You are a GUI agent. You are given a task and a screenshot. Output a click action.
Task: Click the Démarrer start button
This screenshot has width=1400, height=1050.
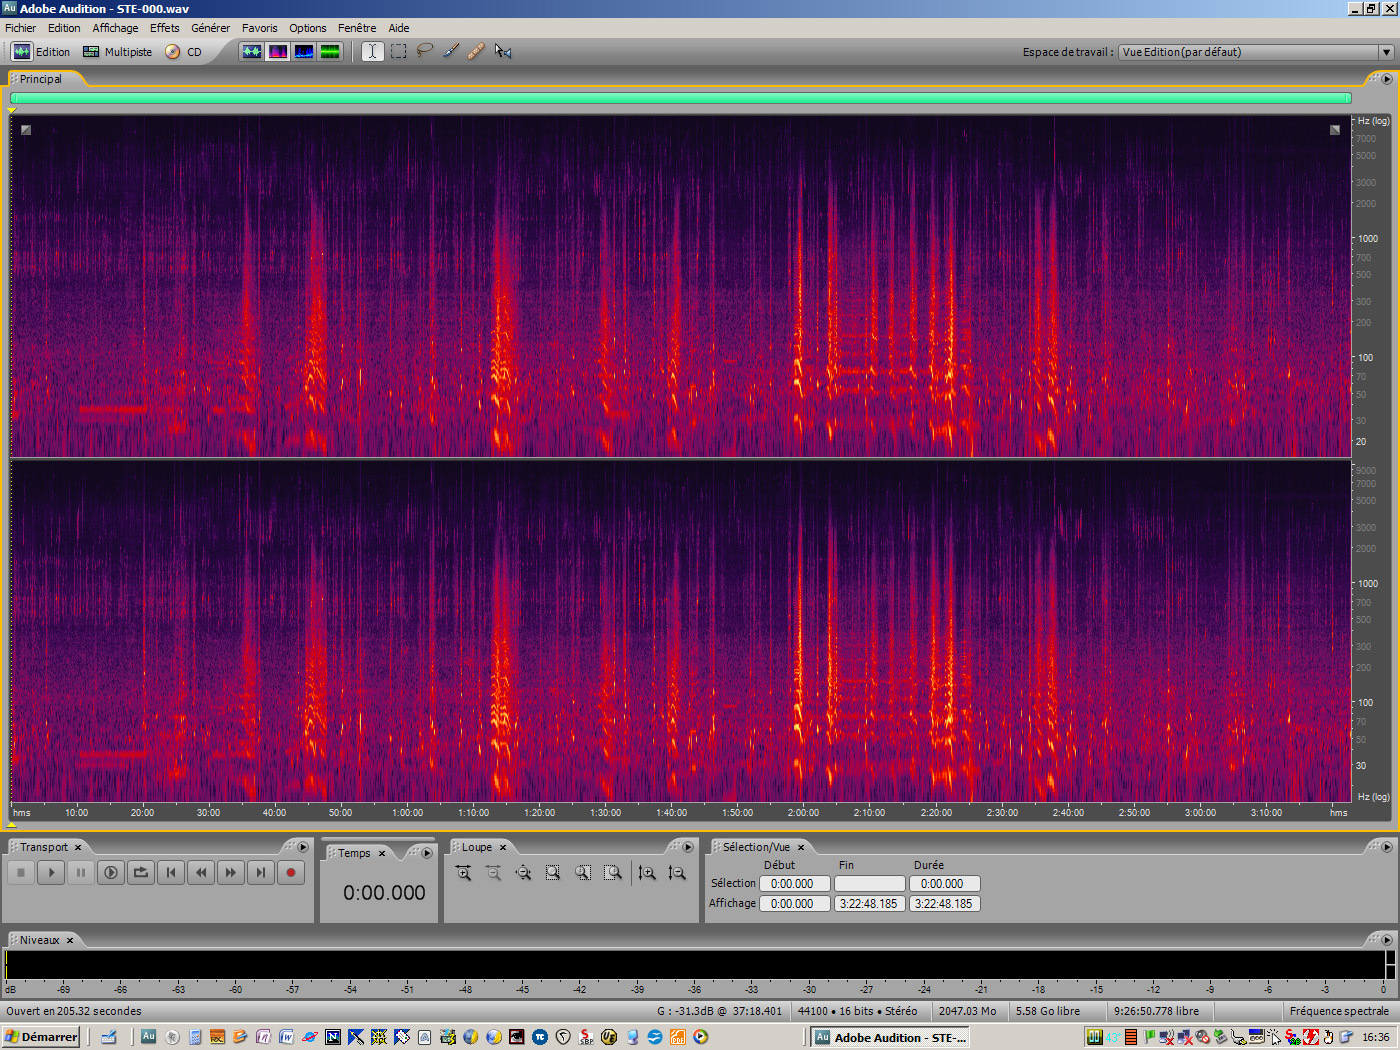[41, 1037]
